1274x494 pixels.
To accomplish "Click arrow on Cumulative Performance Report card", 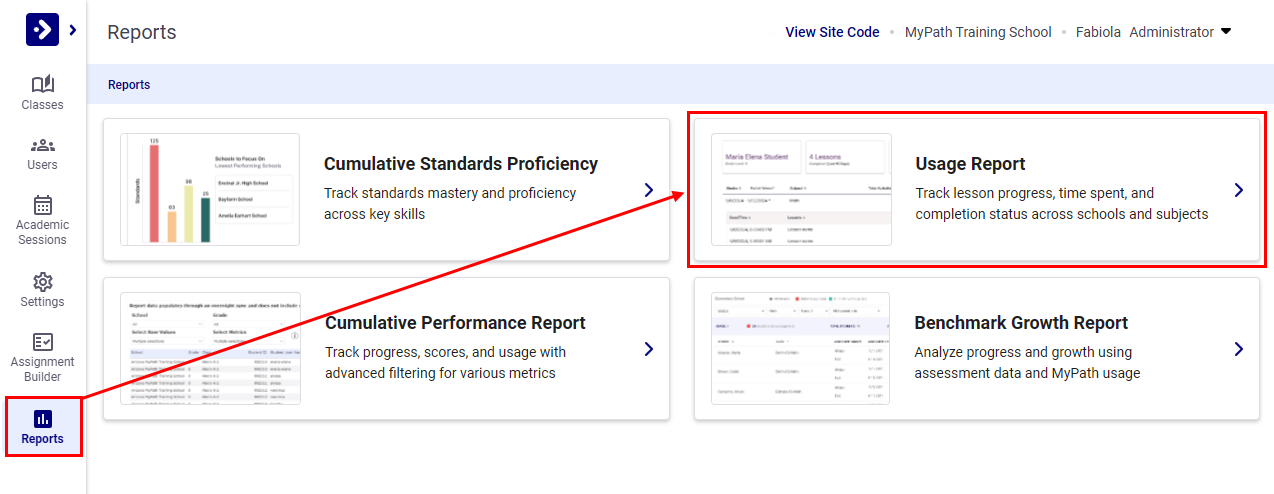I will 649,349.
